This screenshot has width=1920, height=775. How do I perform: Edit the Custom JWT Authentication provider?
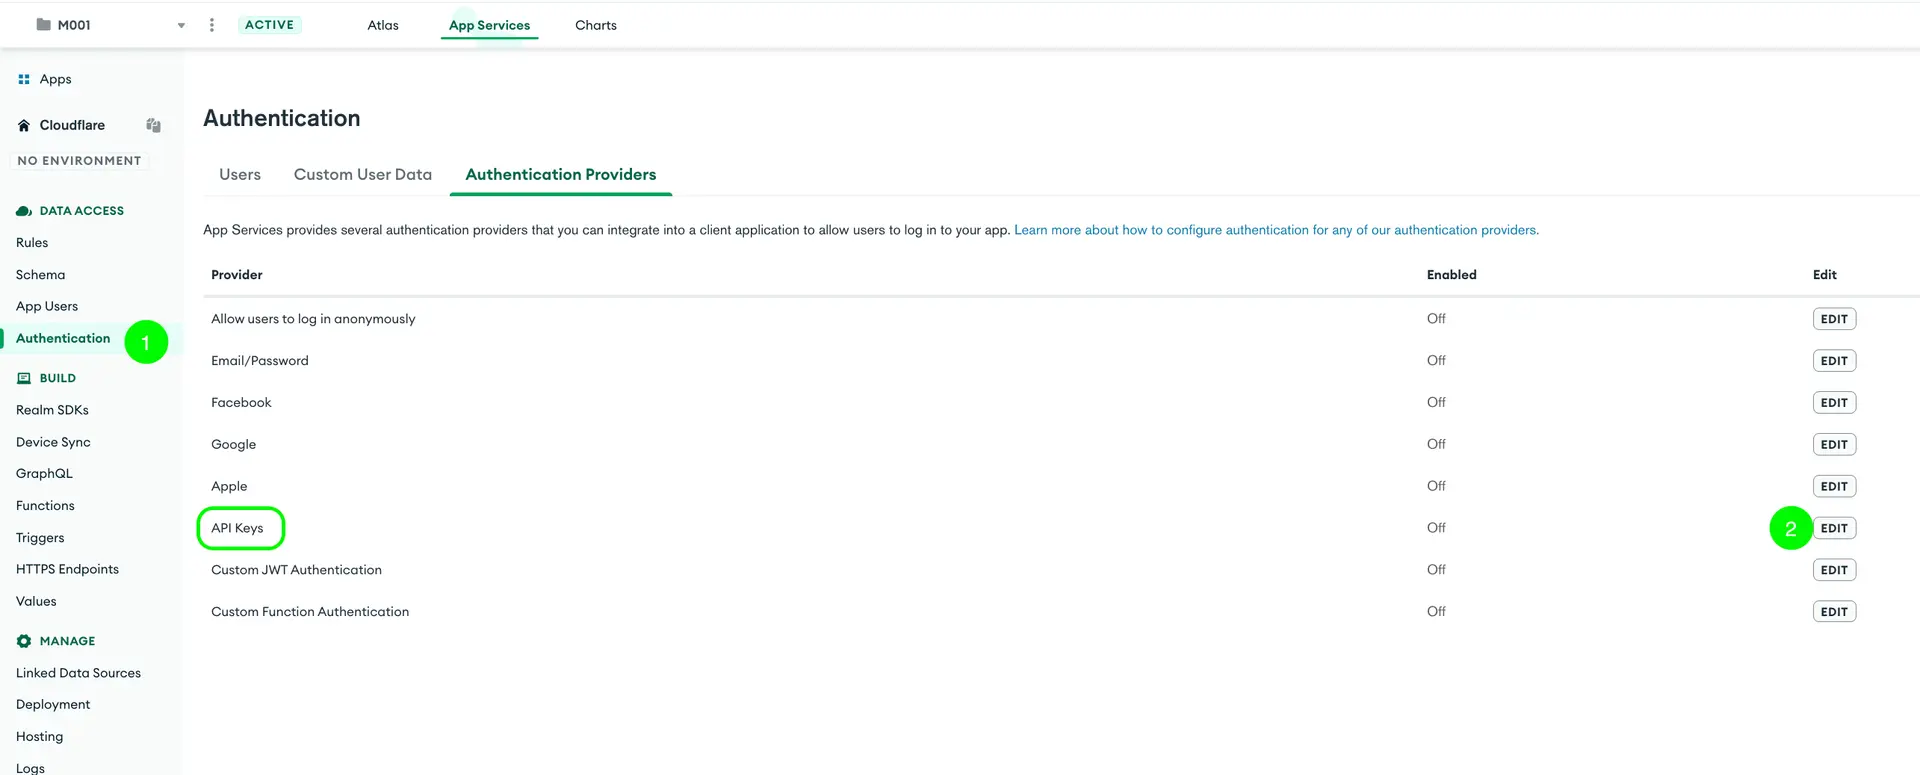click(1833, 570)
